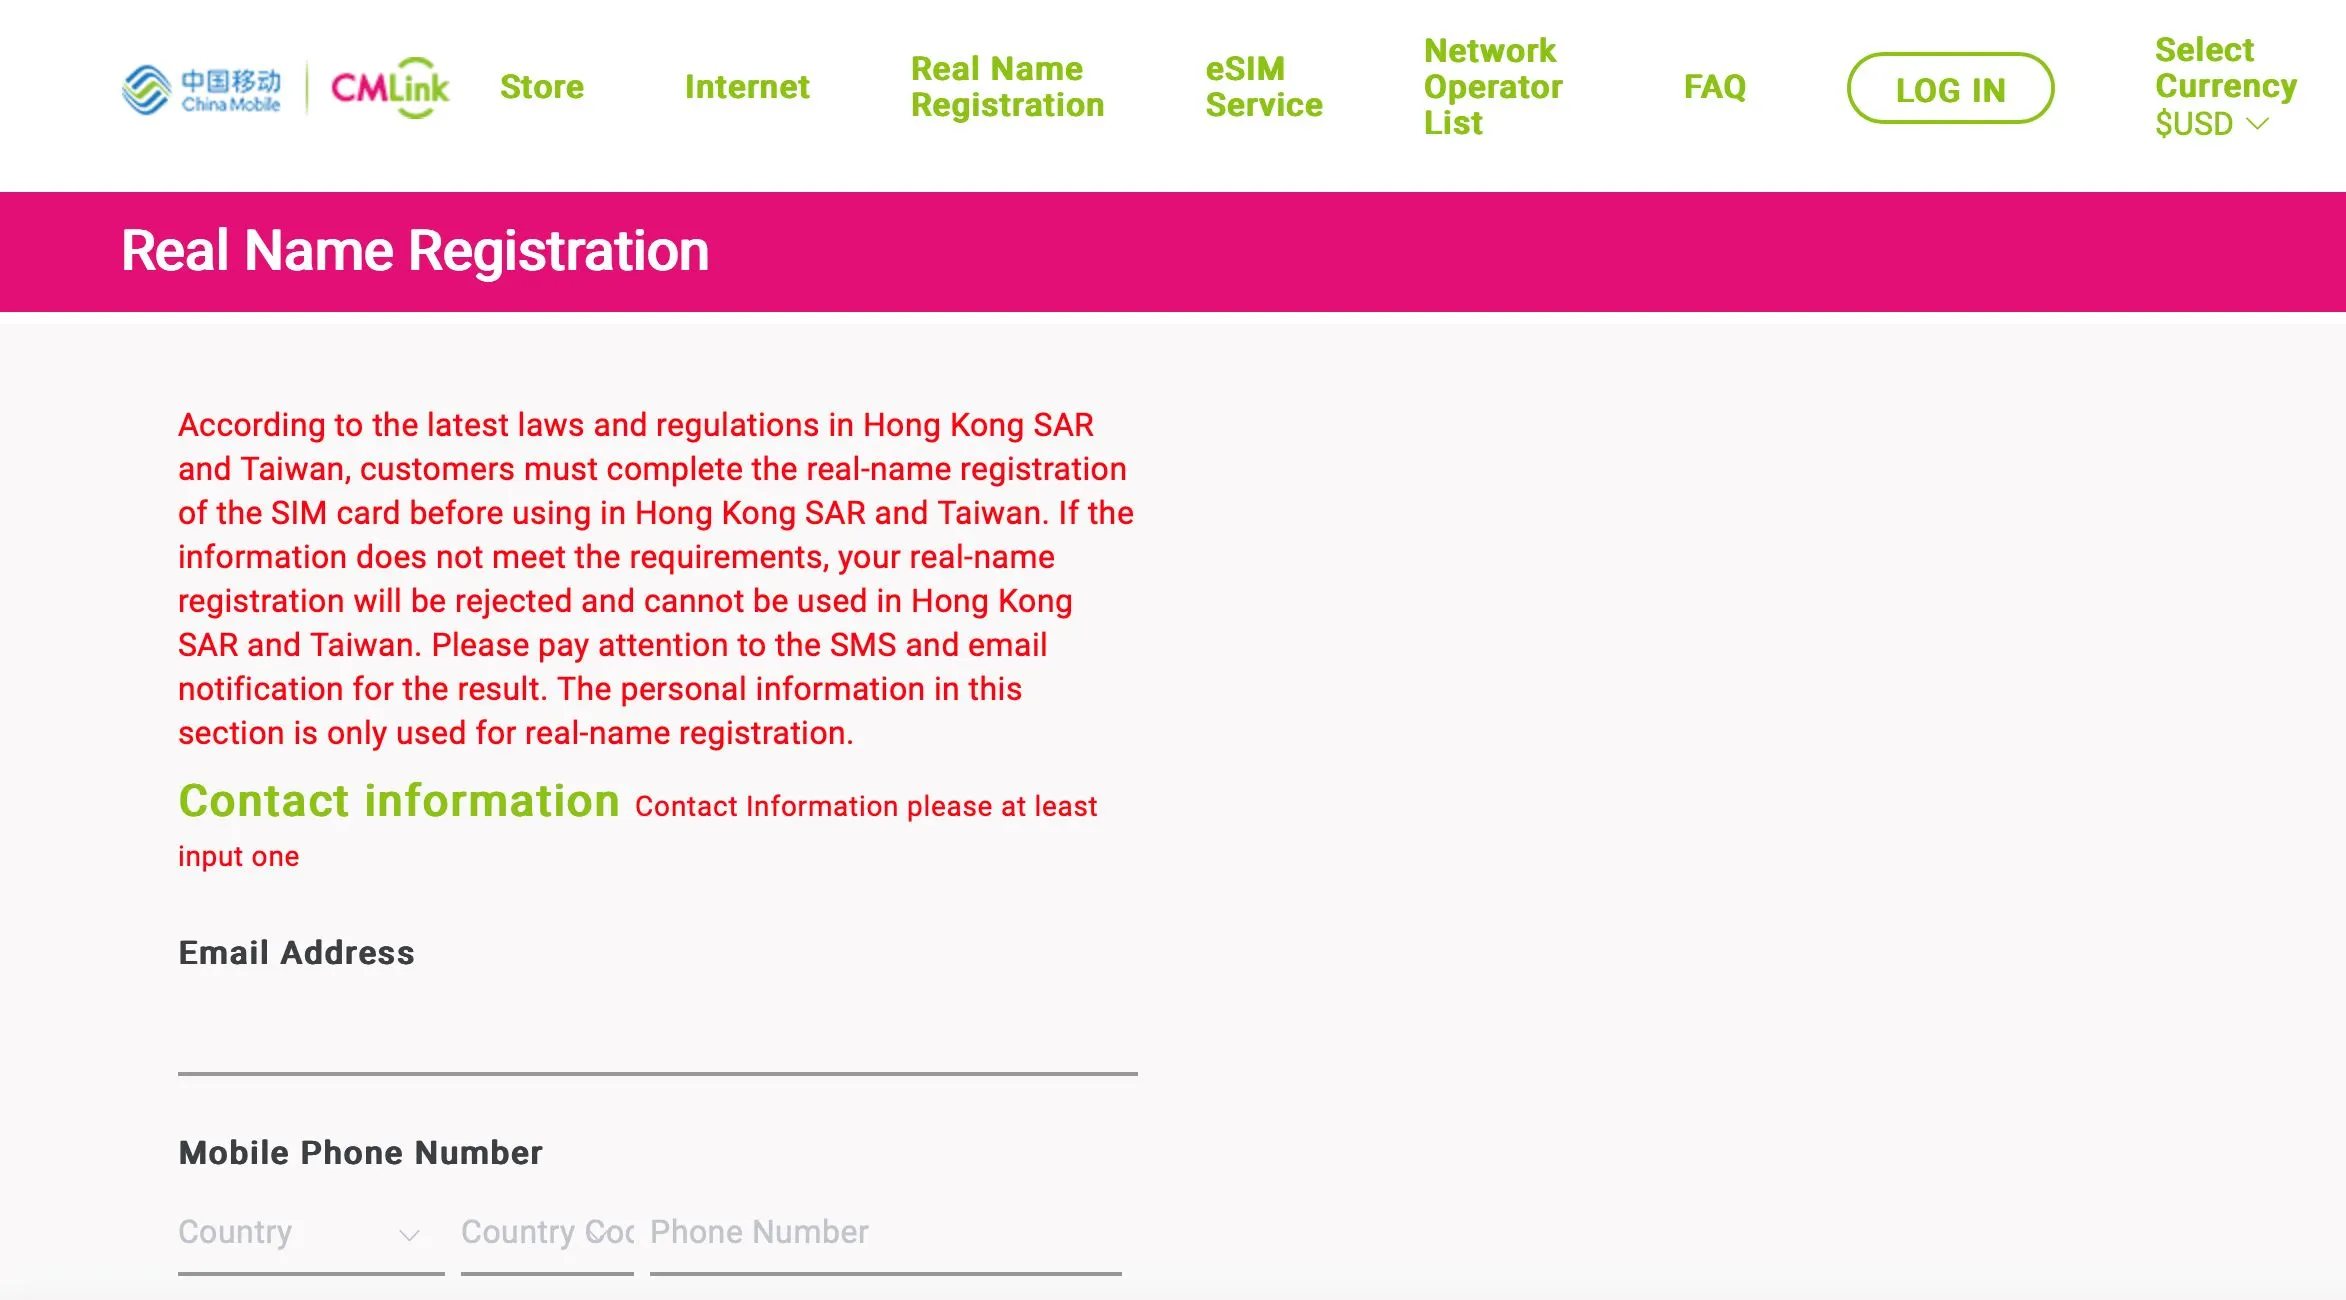Click the LOG IN button
This screenshot has height=1300, width=2346.
coord(1950,89)
